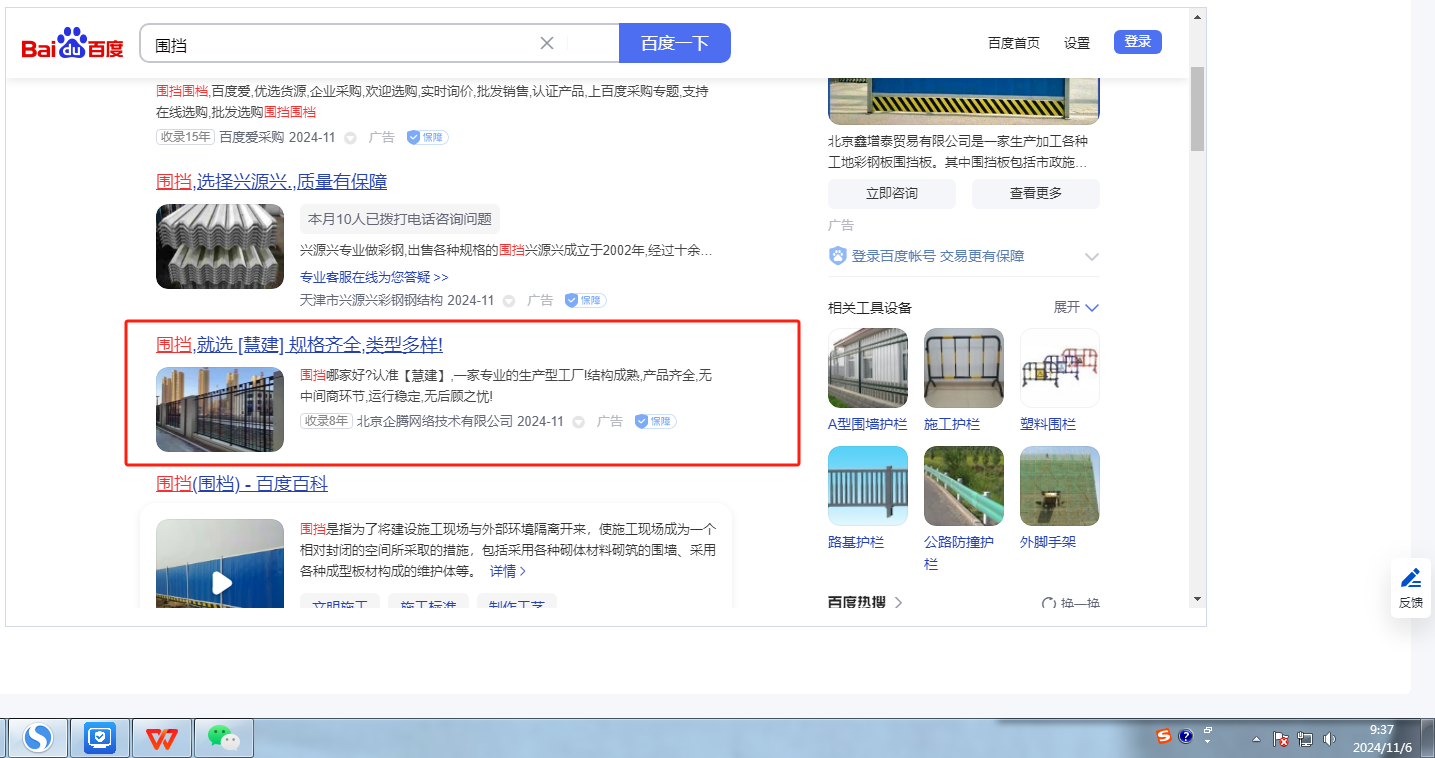
Task: Open WeChat from the taskbar
Action: tap(224, 739)
